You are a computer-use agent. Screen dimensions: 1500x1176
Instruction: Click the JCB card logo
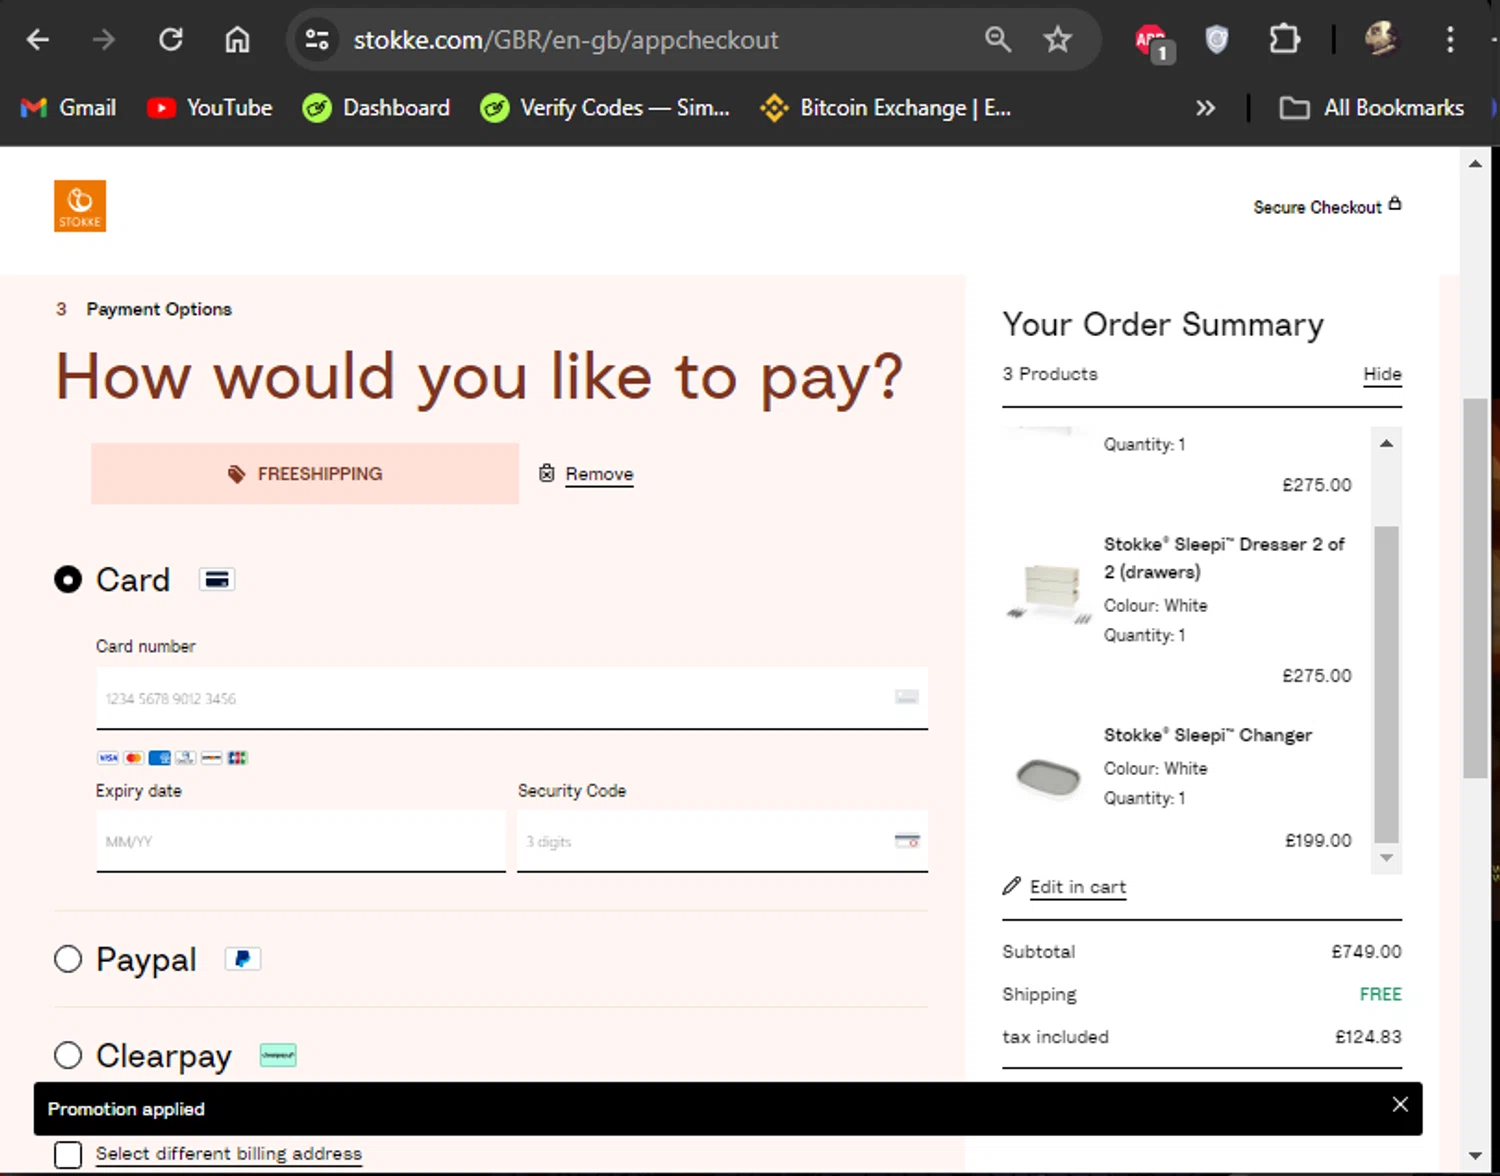coord(238,758)
